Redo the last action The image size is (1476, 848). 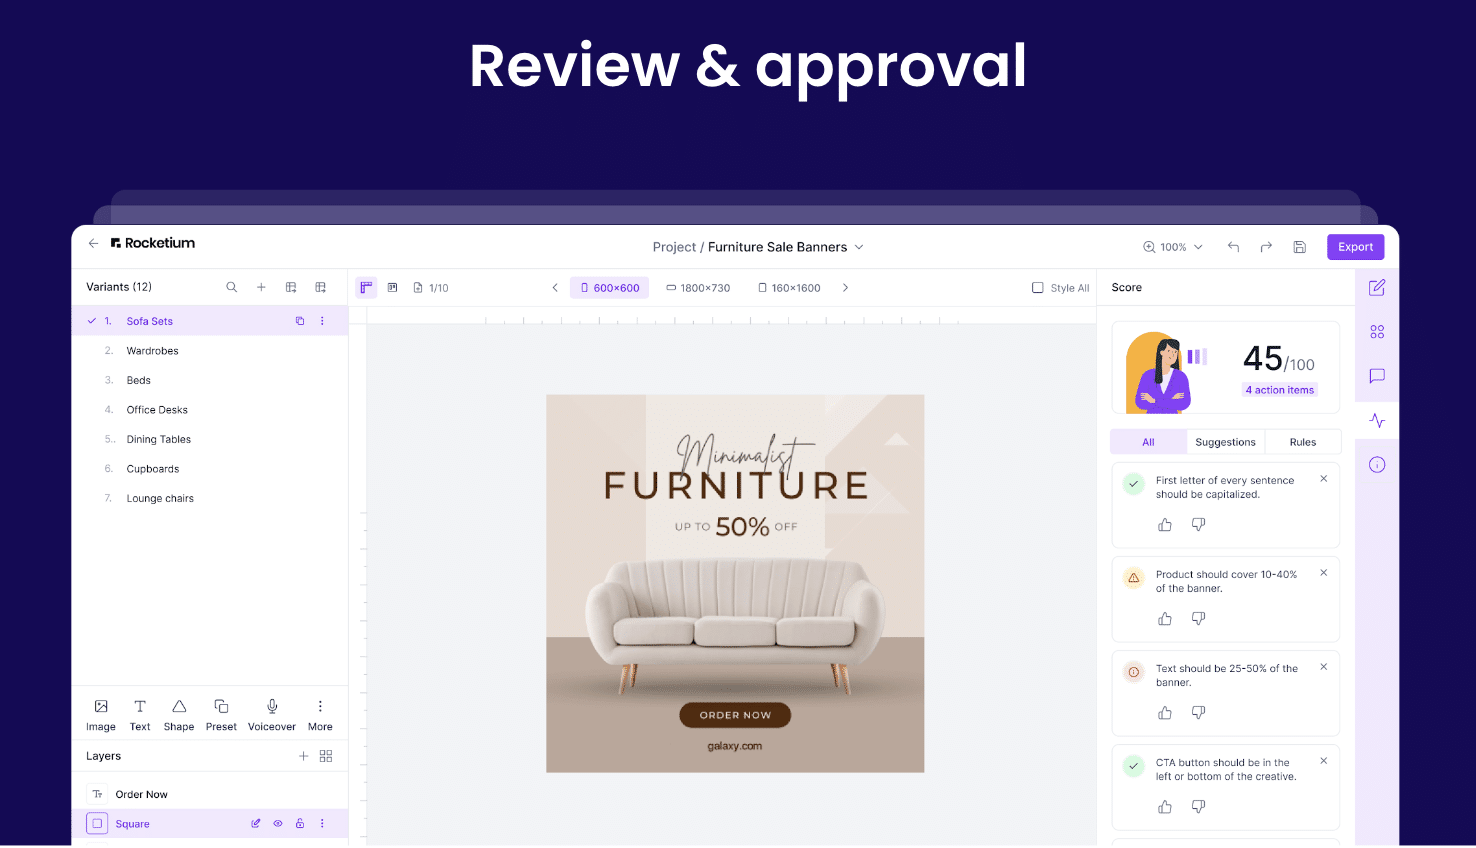point(1266,247)
